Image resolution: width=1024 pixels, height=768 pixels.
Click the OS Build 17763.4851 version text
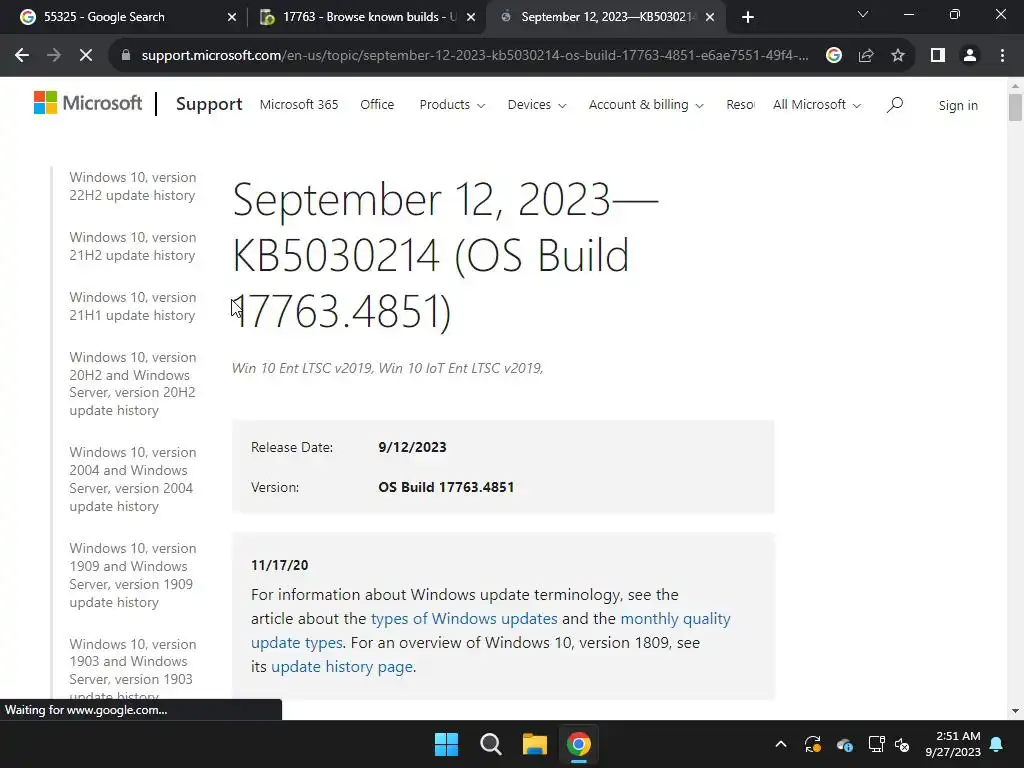pyautogui.click(x=446, y=487)
